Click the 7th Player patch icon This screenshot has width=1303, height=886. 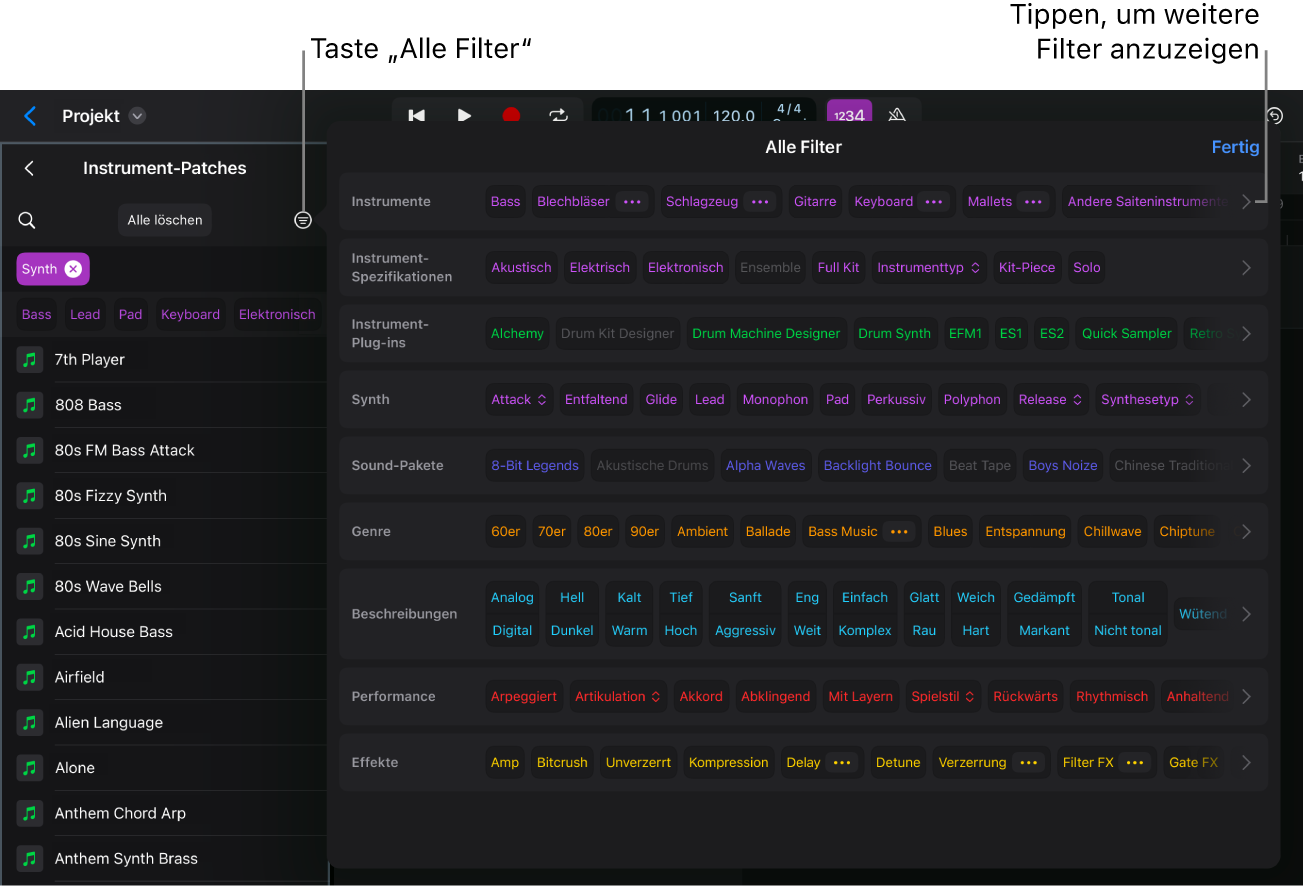coord(30,360)
